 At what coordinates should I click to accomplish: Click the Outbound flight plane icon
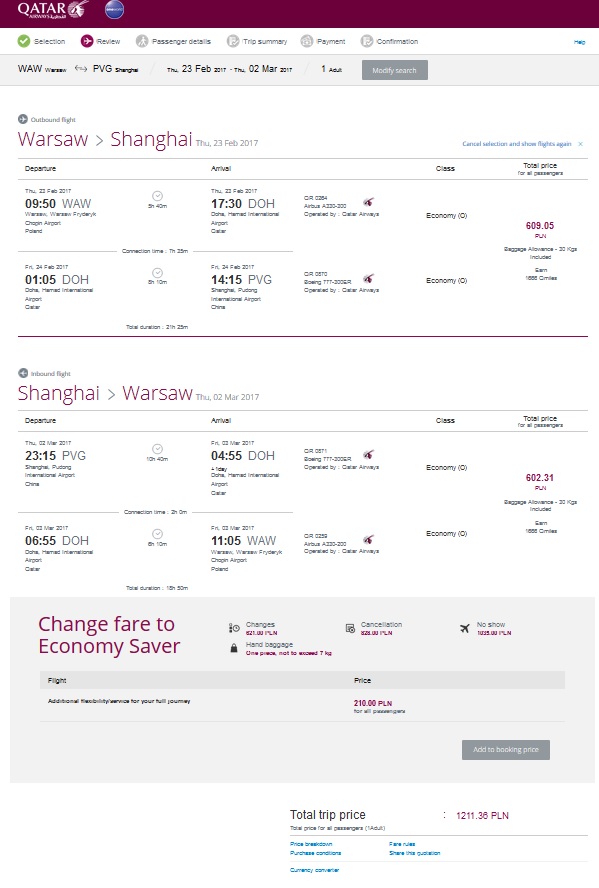[23, 119]
